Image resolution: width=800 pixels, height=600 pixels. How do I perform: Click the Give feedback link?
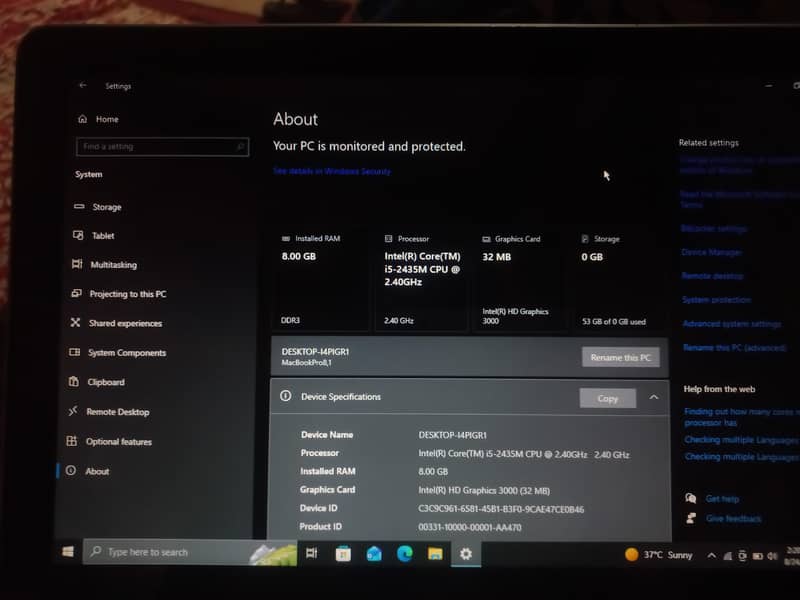(x=734, y=519)
